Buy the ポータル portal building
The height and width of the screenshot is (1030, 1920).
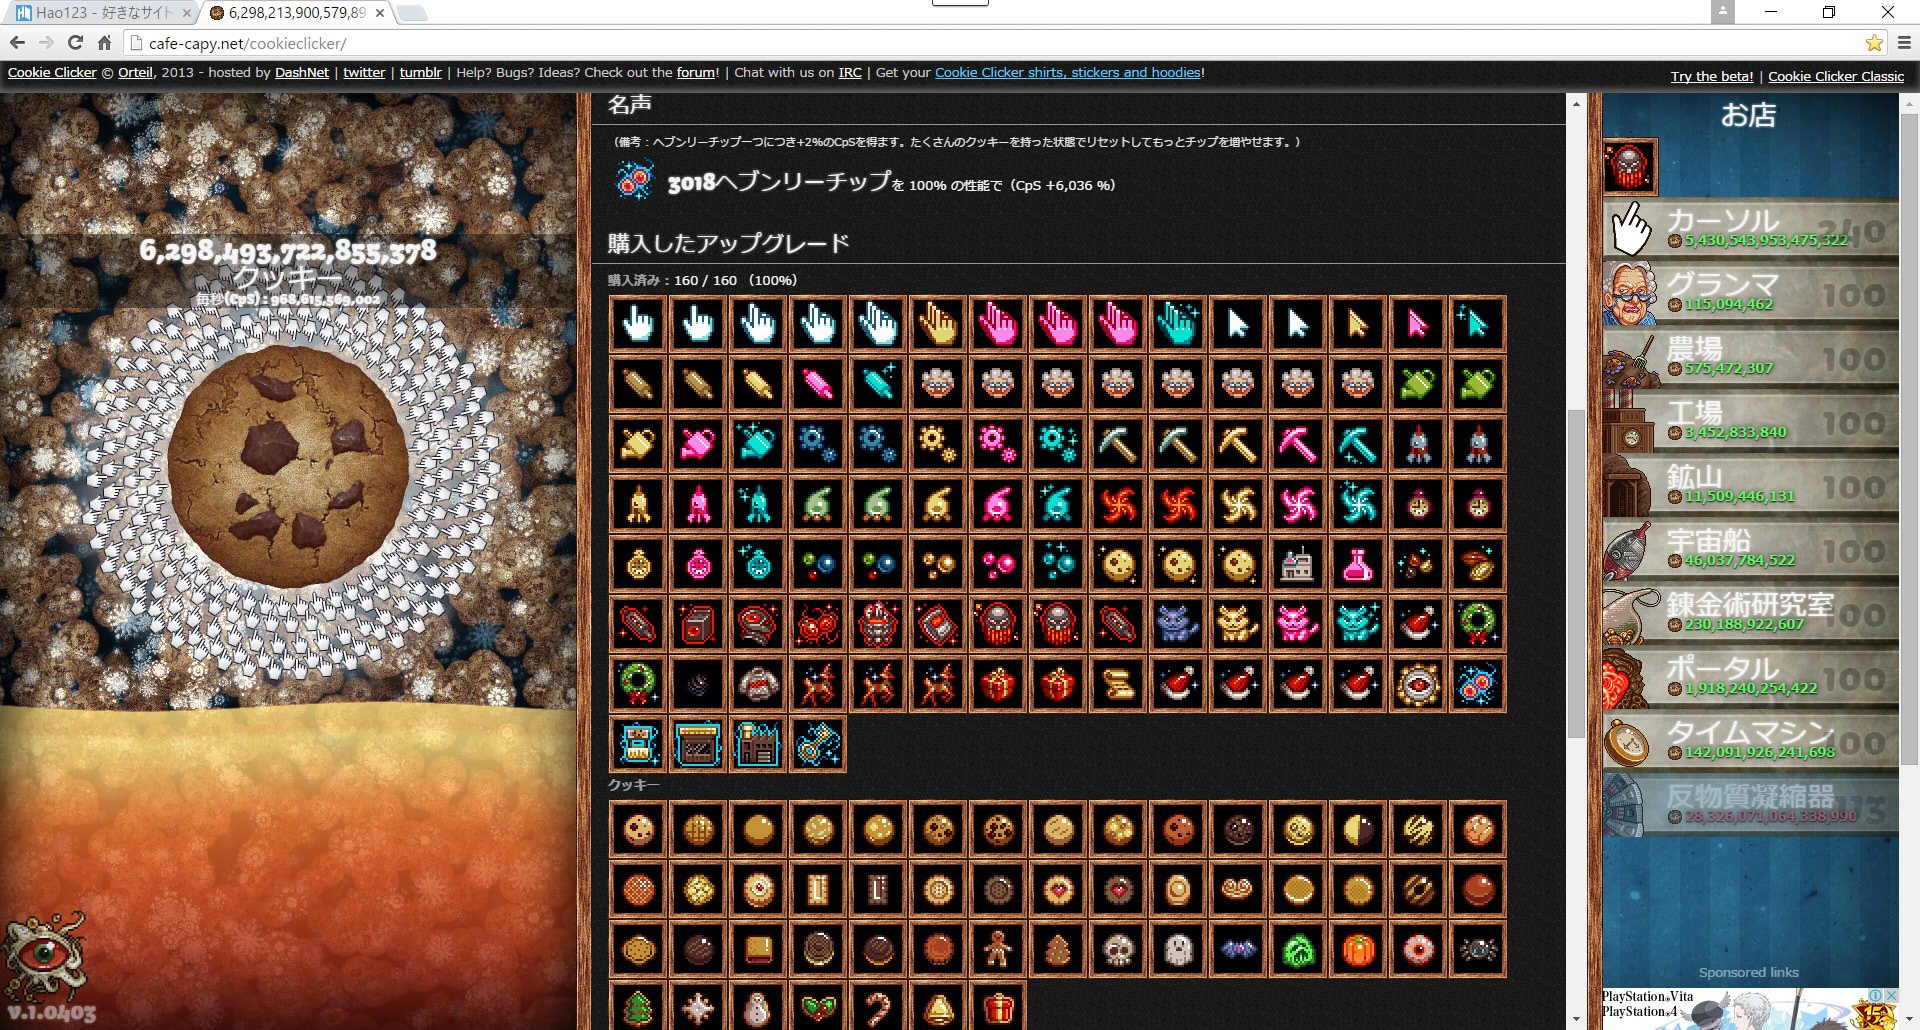(1750, 678)
